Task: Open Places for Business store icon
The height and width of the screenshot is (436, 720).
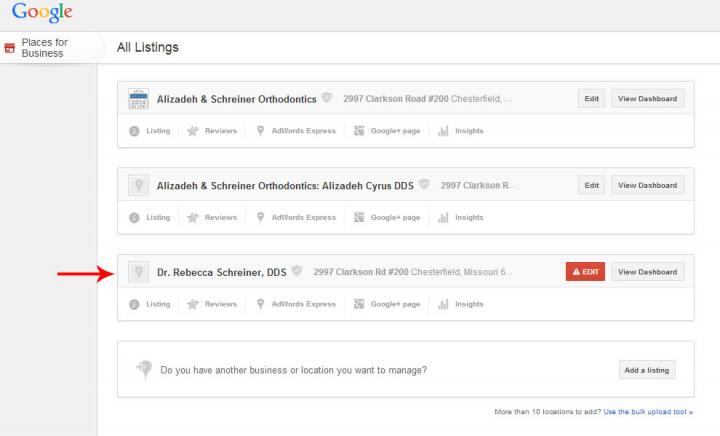Action: 10,48
